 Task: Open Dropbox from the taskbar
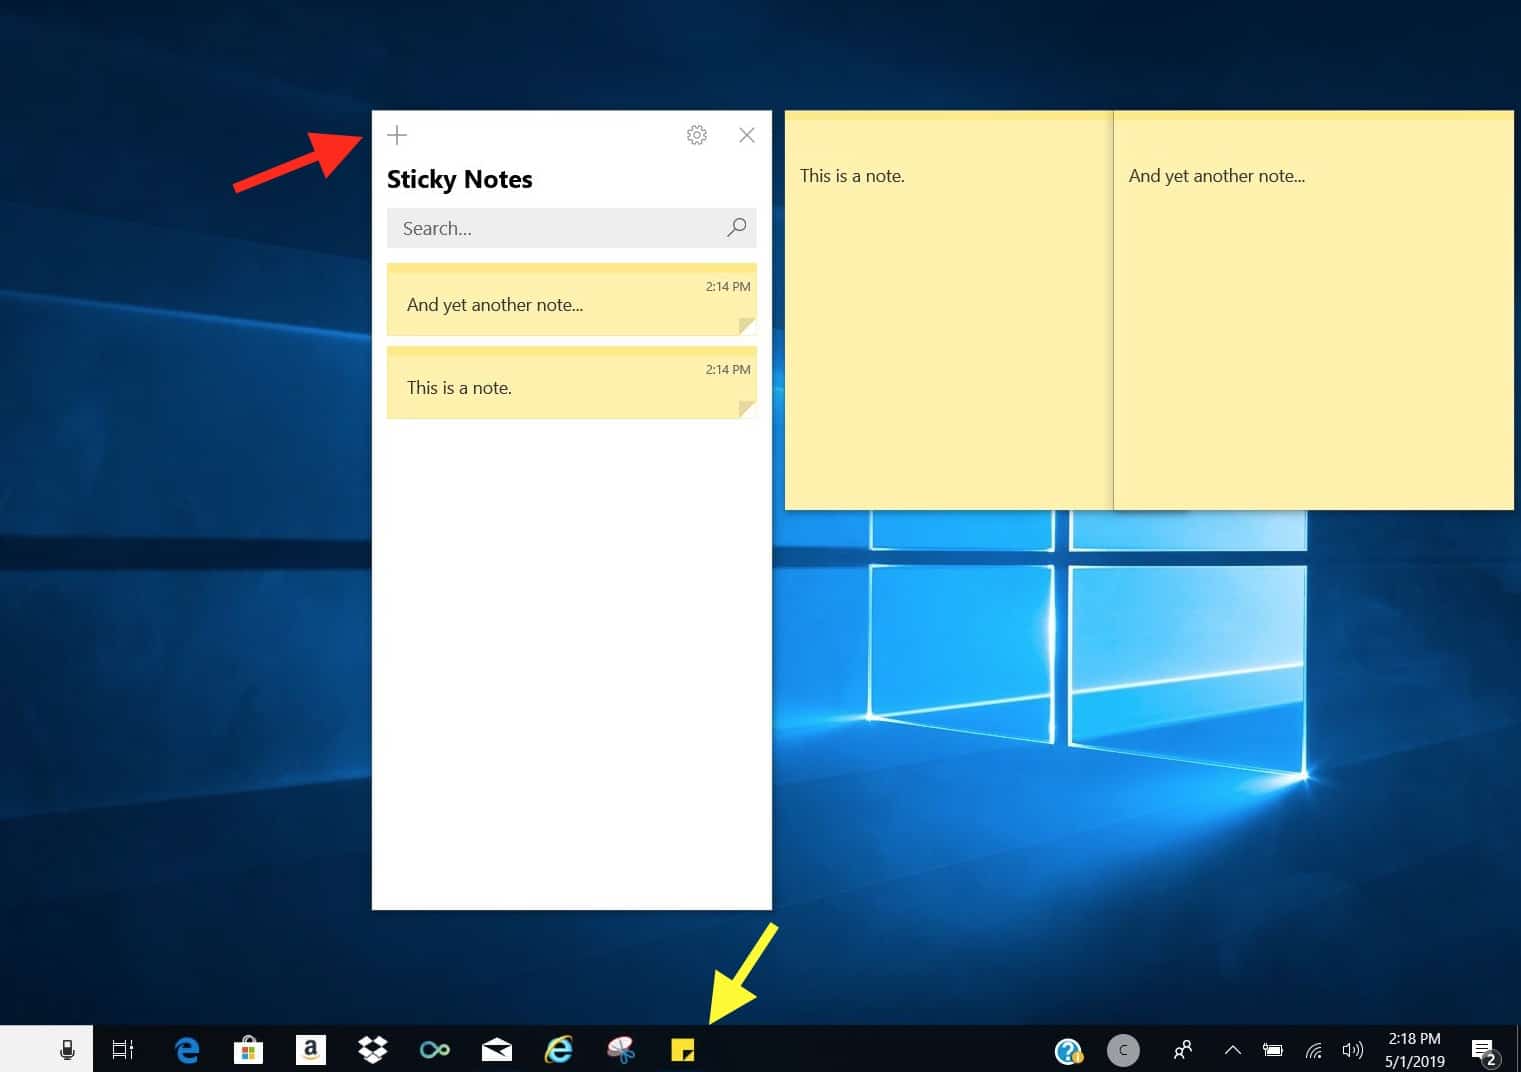click(372, 1049)
